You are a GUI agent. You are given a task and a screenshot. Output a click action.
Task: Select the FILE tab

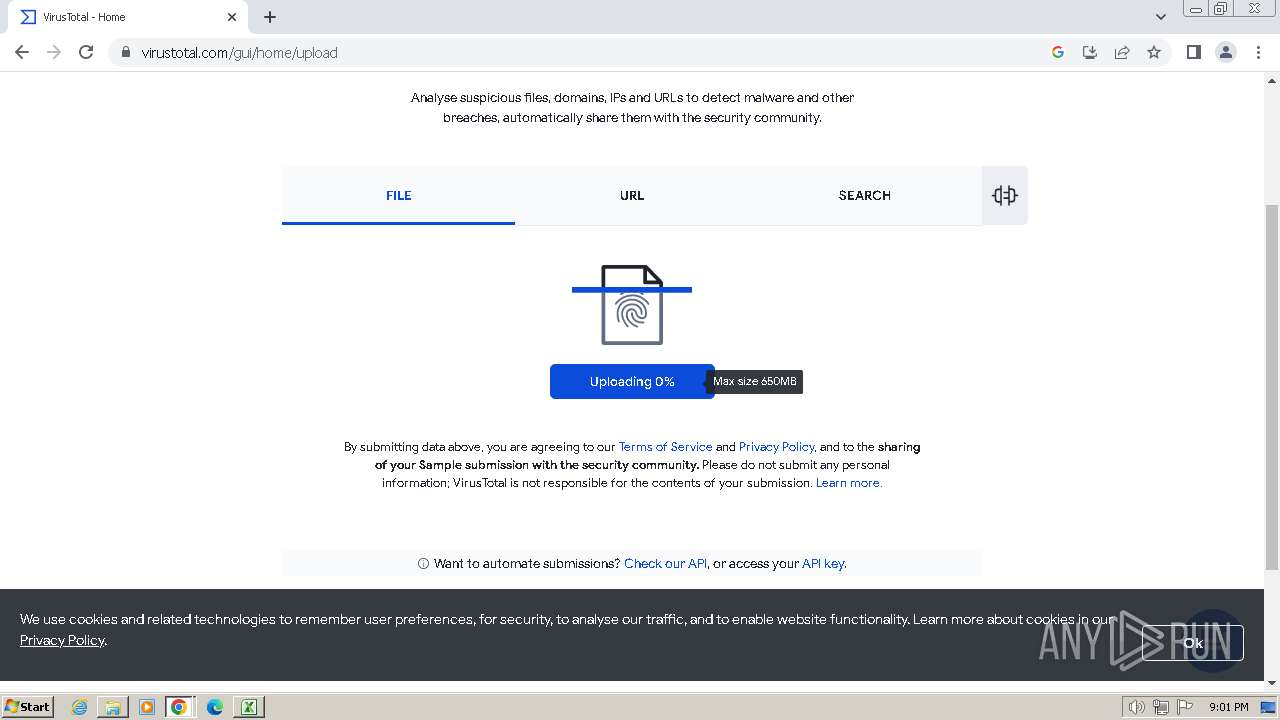[x=398, y=195]
